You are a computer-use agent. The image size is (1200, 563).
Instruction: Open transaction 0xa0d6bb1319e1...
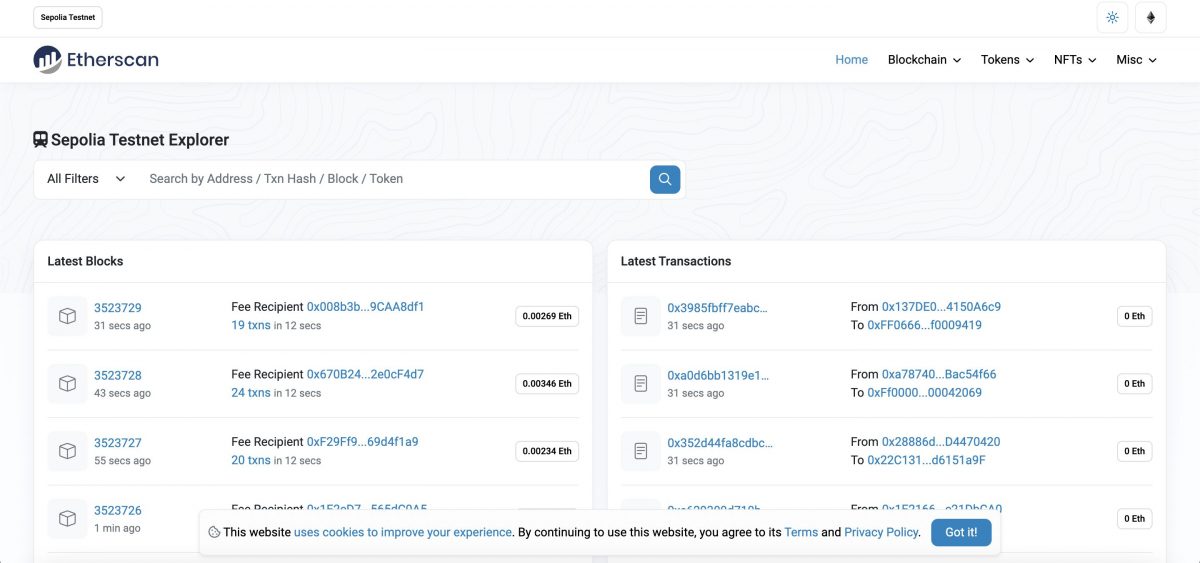(x=718, y=375)
